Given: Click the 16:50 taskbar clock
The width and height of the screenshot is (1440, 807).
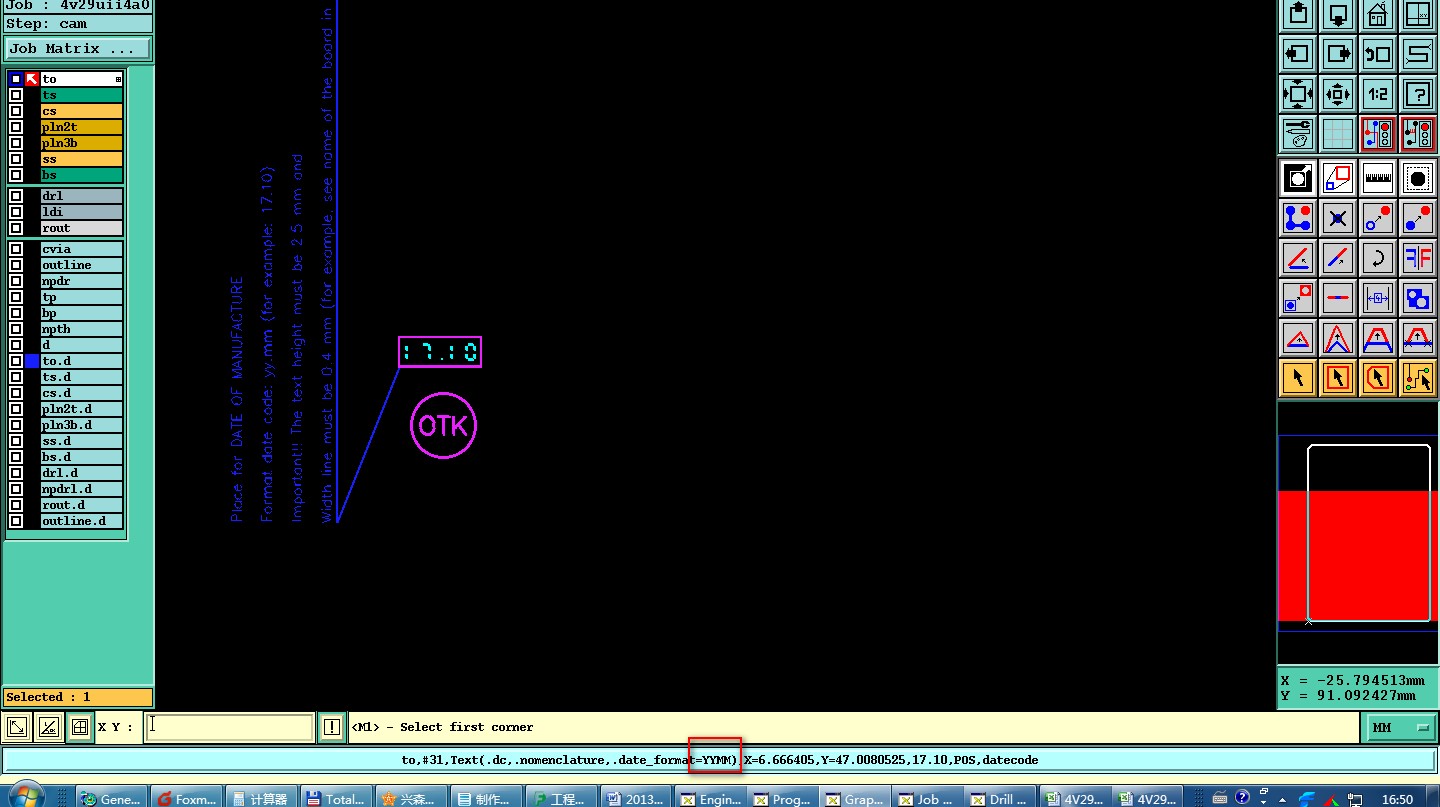Looking at the screenshot, I should click(1397, 799).
